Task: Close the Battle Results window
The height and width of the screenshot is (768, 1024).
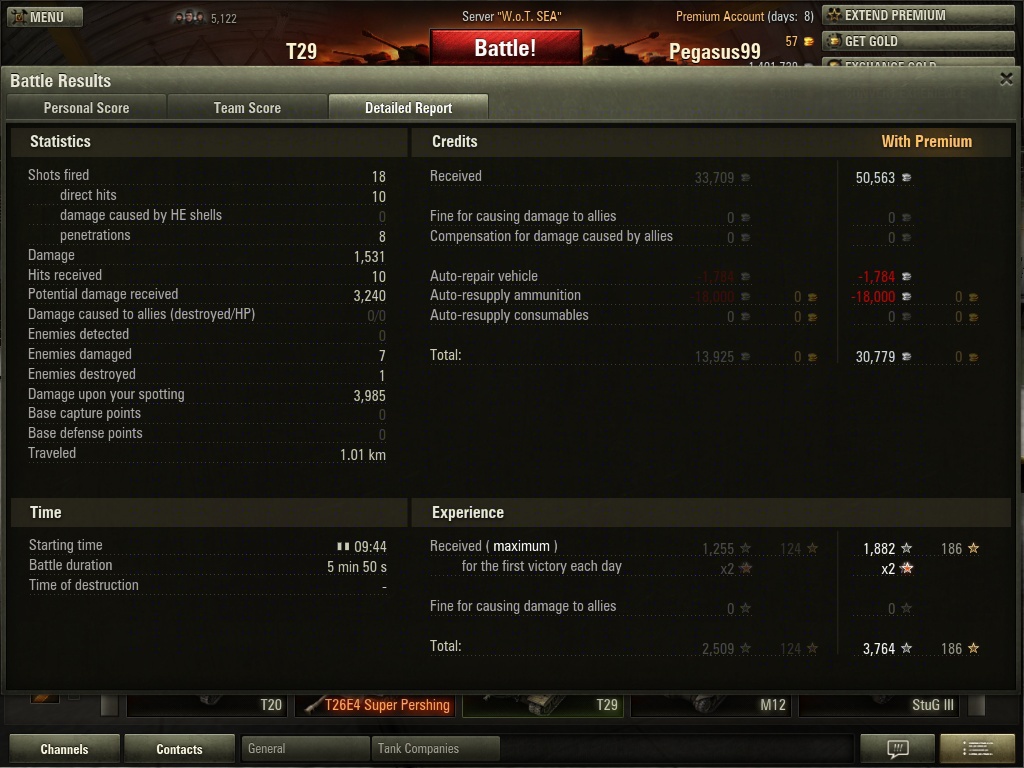Action: coord(1006,79)
